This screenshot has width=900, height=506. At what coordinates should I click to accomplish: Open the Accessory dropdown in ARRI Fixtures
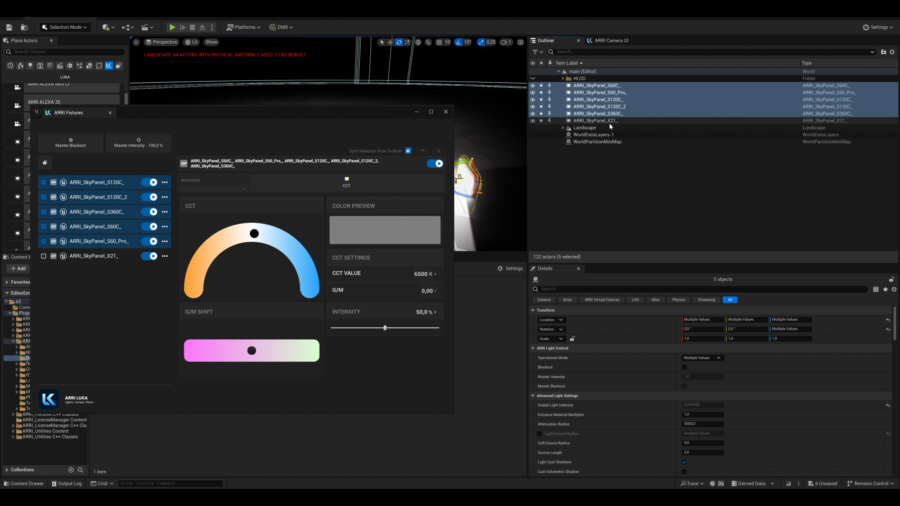(213, 188)
